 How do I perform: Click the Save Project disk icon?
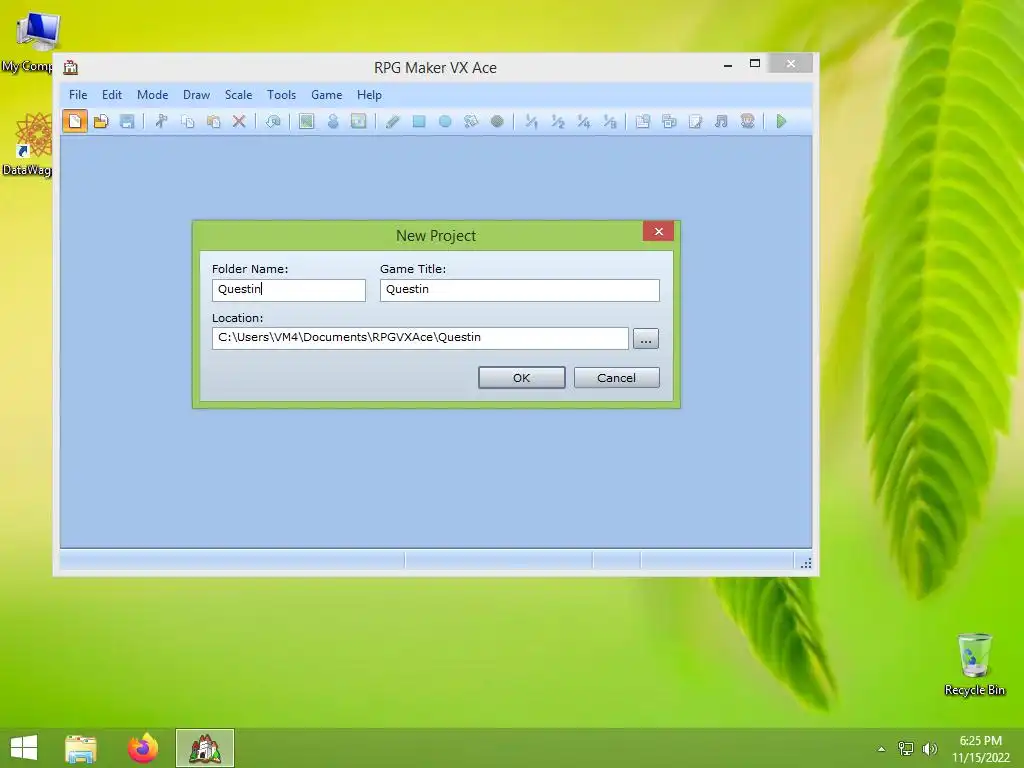127,121
